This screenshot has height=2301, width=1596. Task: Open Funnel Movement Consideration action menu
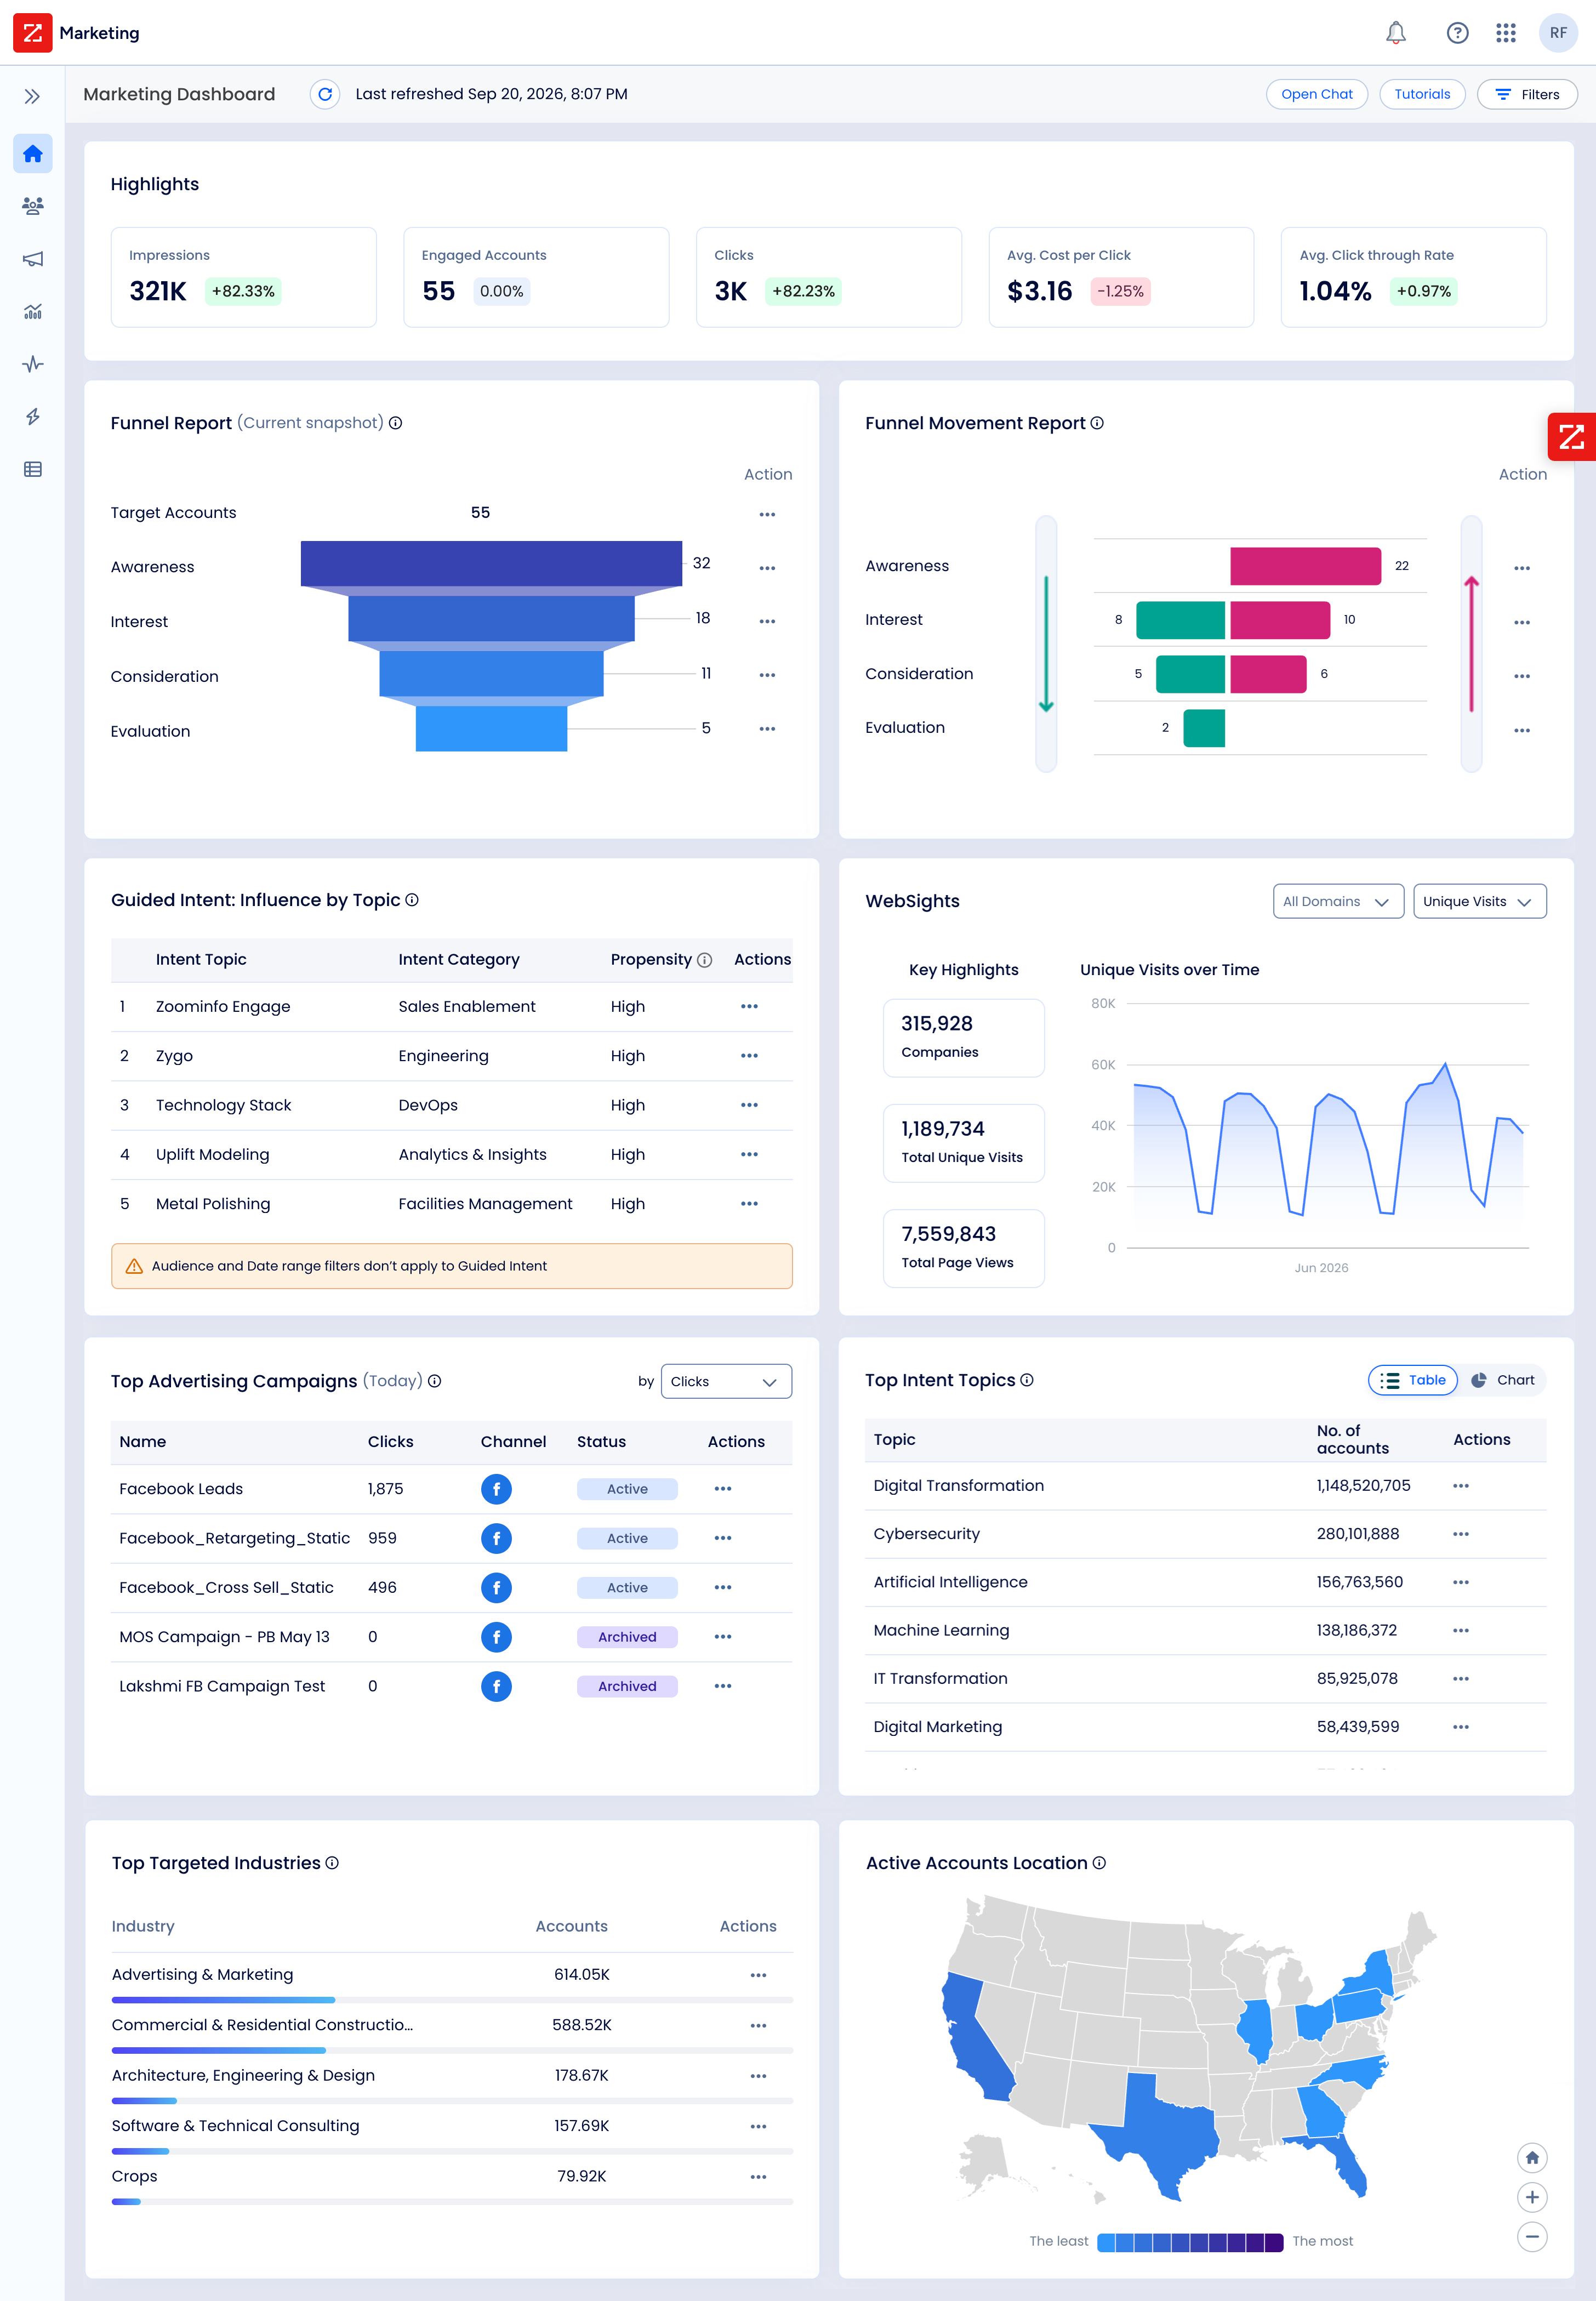click(x=1522, y=676)
